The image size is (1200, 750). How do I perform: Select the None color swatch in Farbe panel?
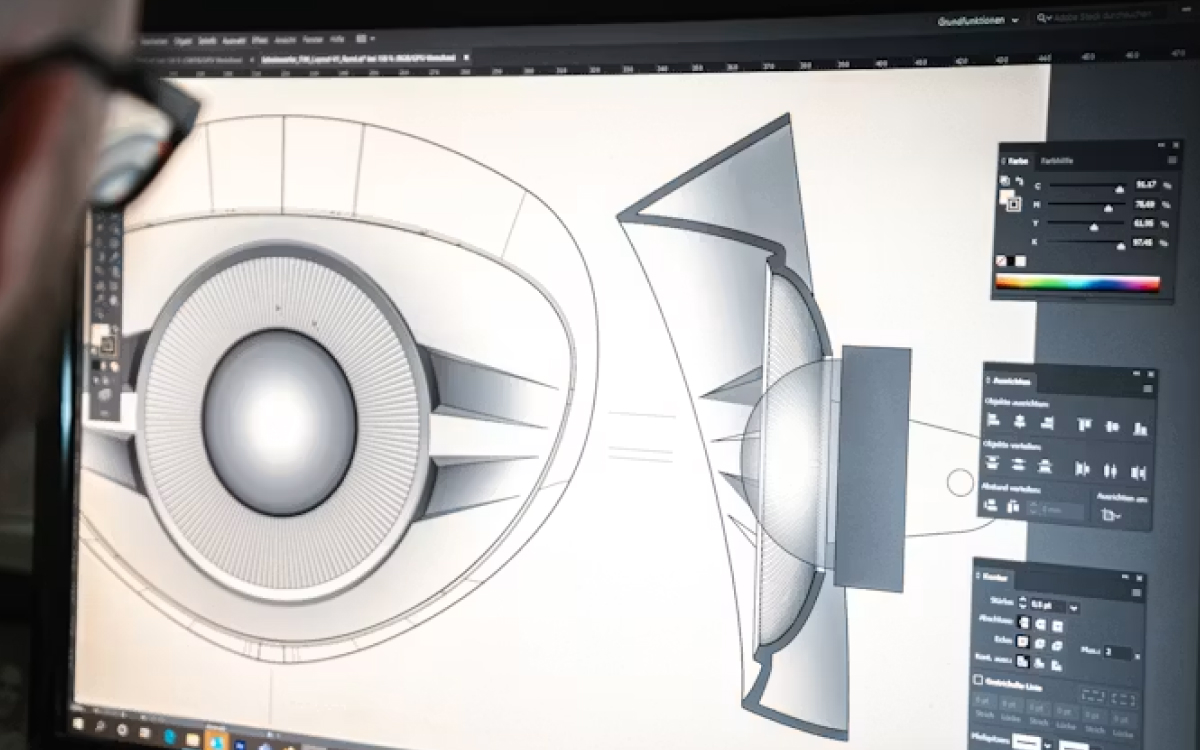click(x=1001, y=260)
